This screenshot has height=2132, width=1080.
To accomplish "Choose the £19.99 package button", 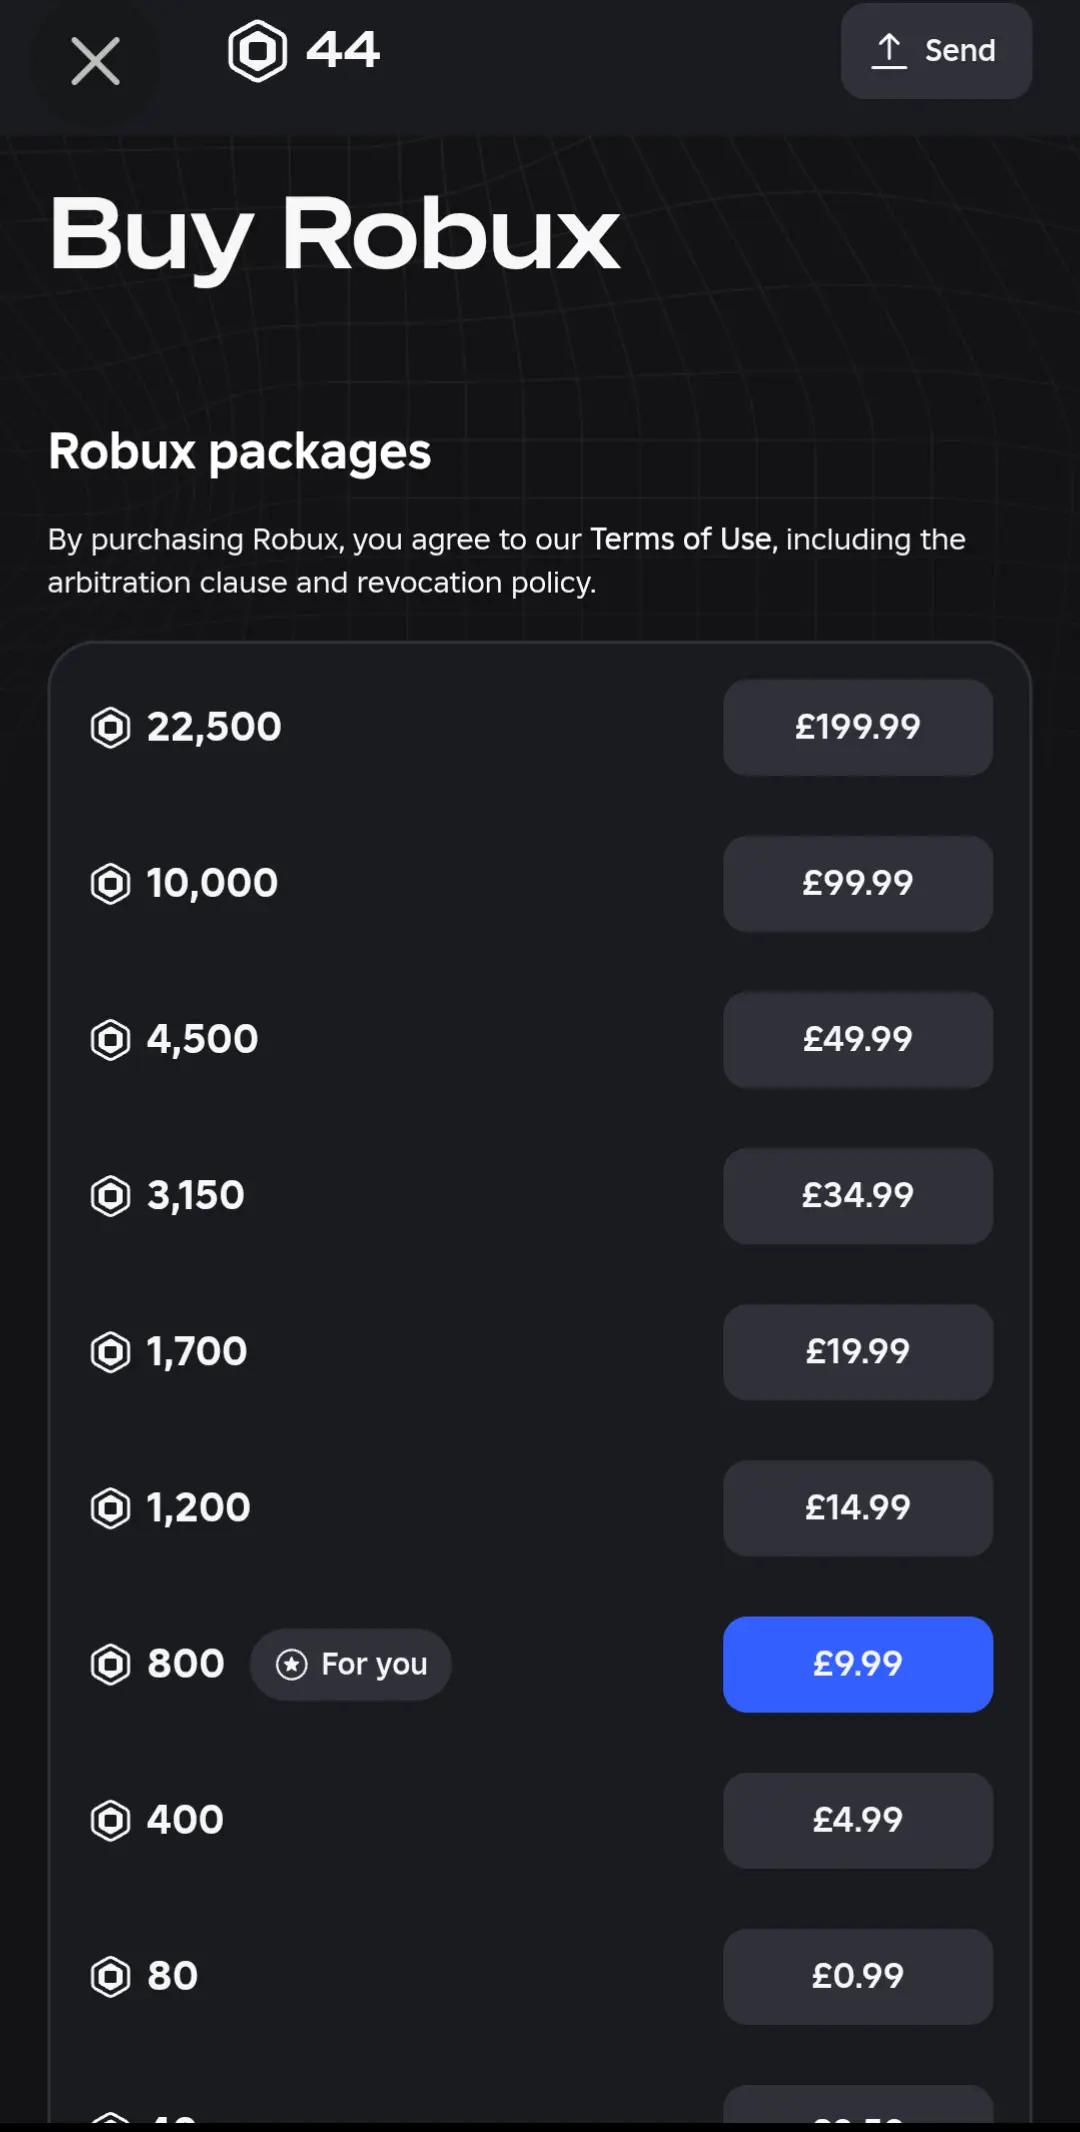I will (x=858, y=1352).
